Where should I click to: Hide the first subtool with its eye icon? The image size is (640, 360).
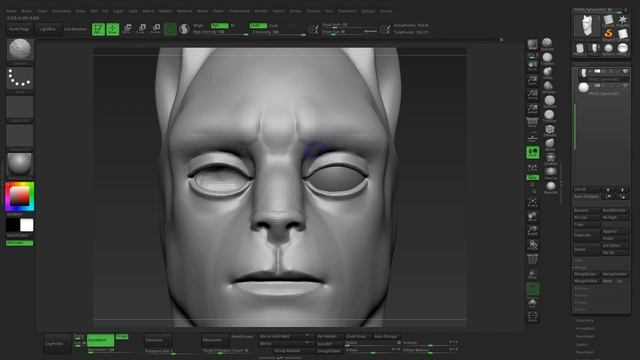pyautogui.click(x=625, y=71)
